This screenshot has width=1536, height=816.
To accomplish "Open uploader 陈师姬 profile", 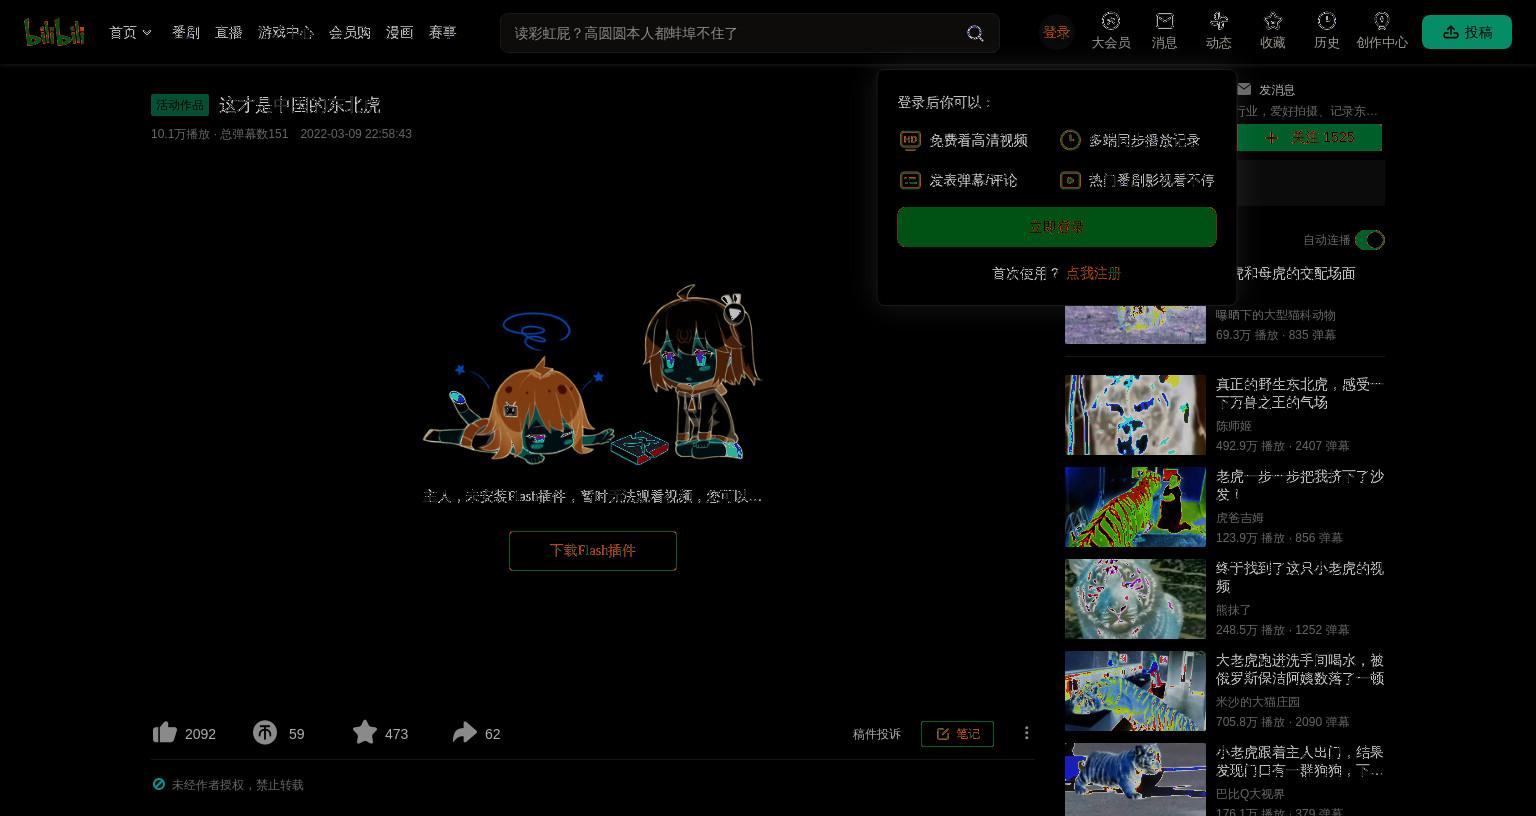I will pos(1234,426).
